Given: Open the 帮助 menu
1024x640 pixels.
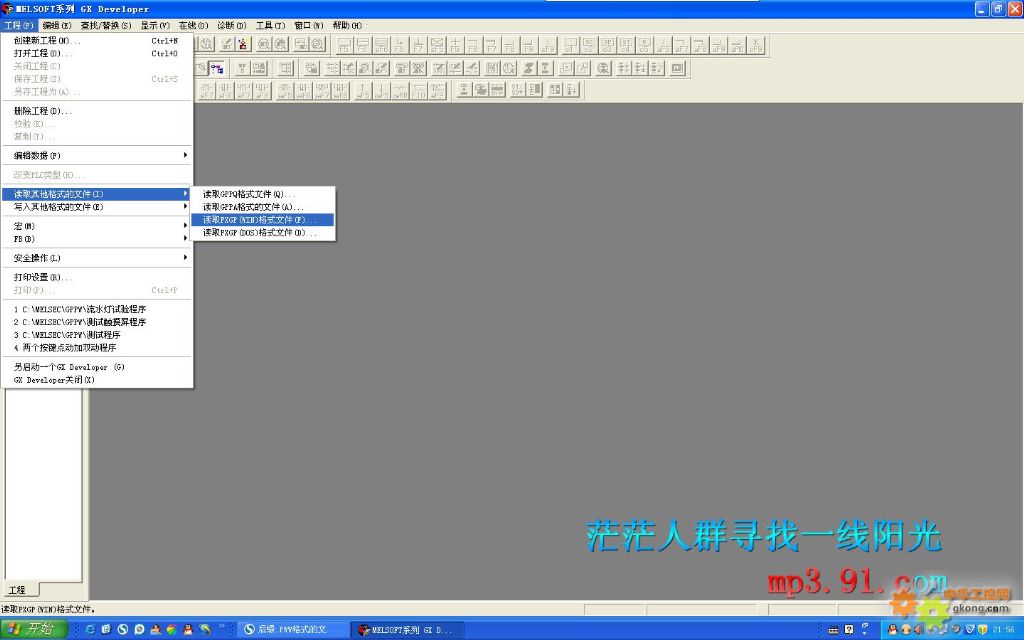Looking at the screenshot, I should (347, 25).
